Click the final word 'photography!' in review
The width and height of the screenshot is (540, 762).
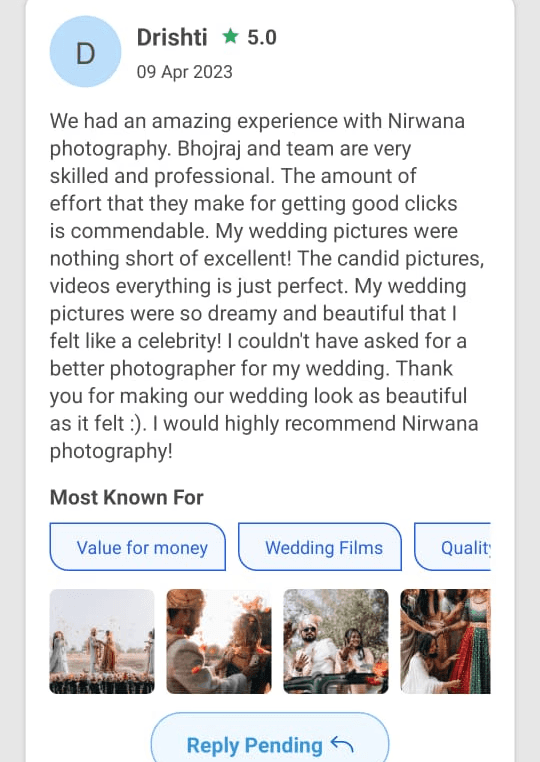(111, 451)
